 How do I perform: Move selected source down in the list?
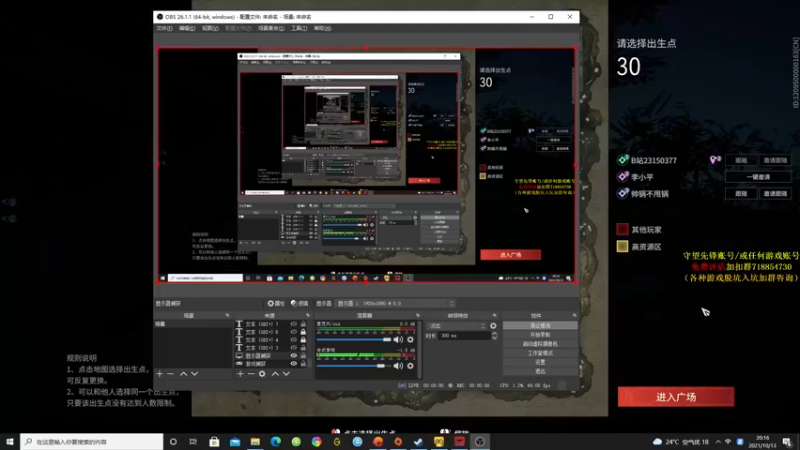pyautogui.click(x=287, y=374)
